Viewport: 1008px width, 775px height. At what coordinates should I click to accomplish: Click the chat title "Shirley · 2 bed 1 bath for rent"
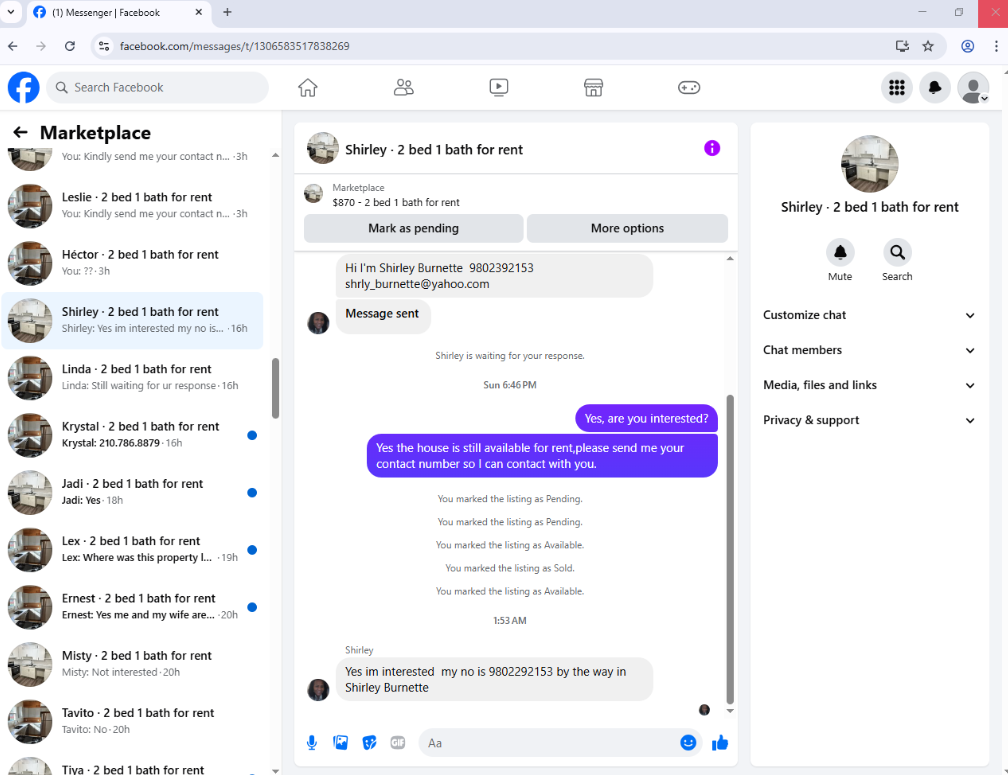434,150
